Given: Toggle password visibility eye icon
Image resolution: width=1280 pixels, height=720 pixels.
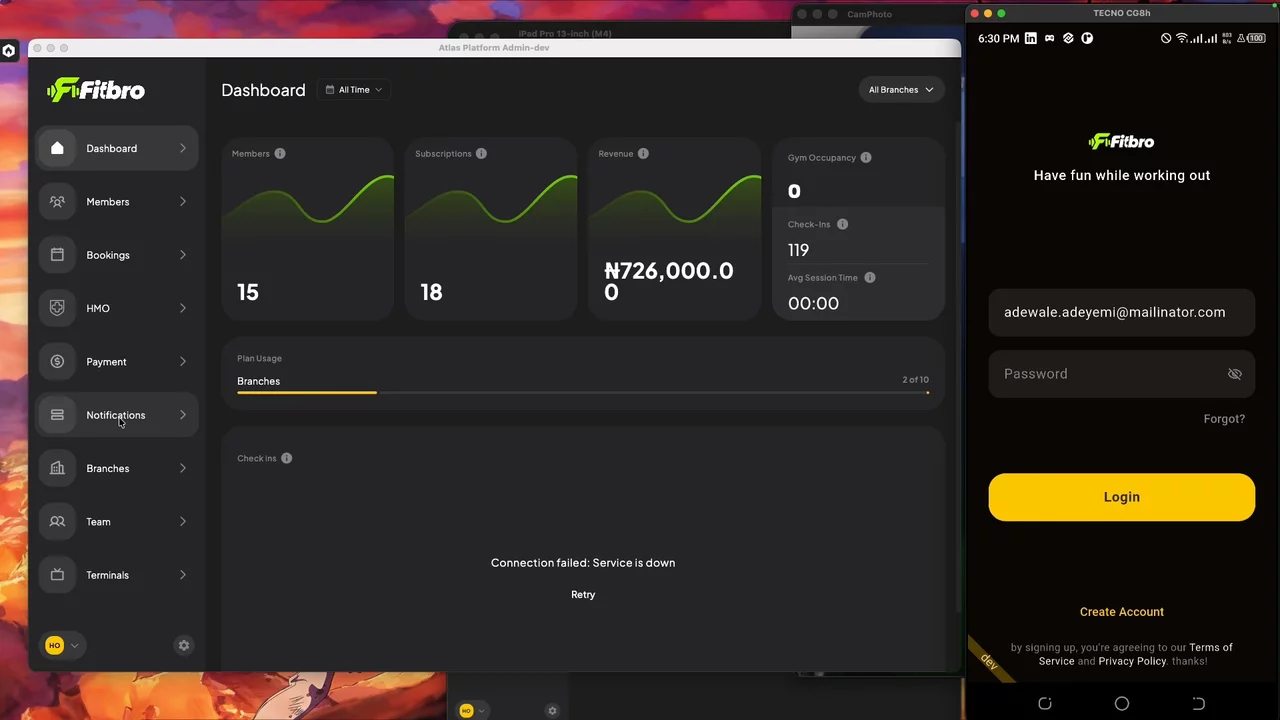Looking at the screenshot, I should (x=1235, y=374).
